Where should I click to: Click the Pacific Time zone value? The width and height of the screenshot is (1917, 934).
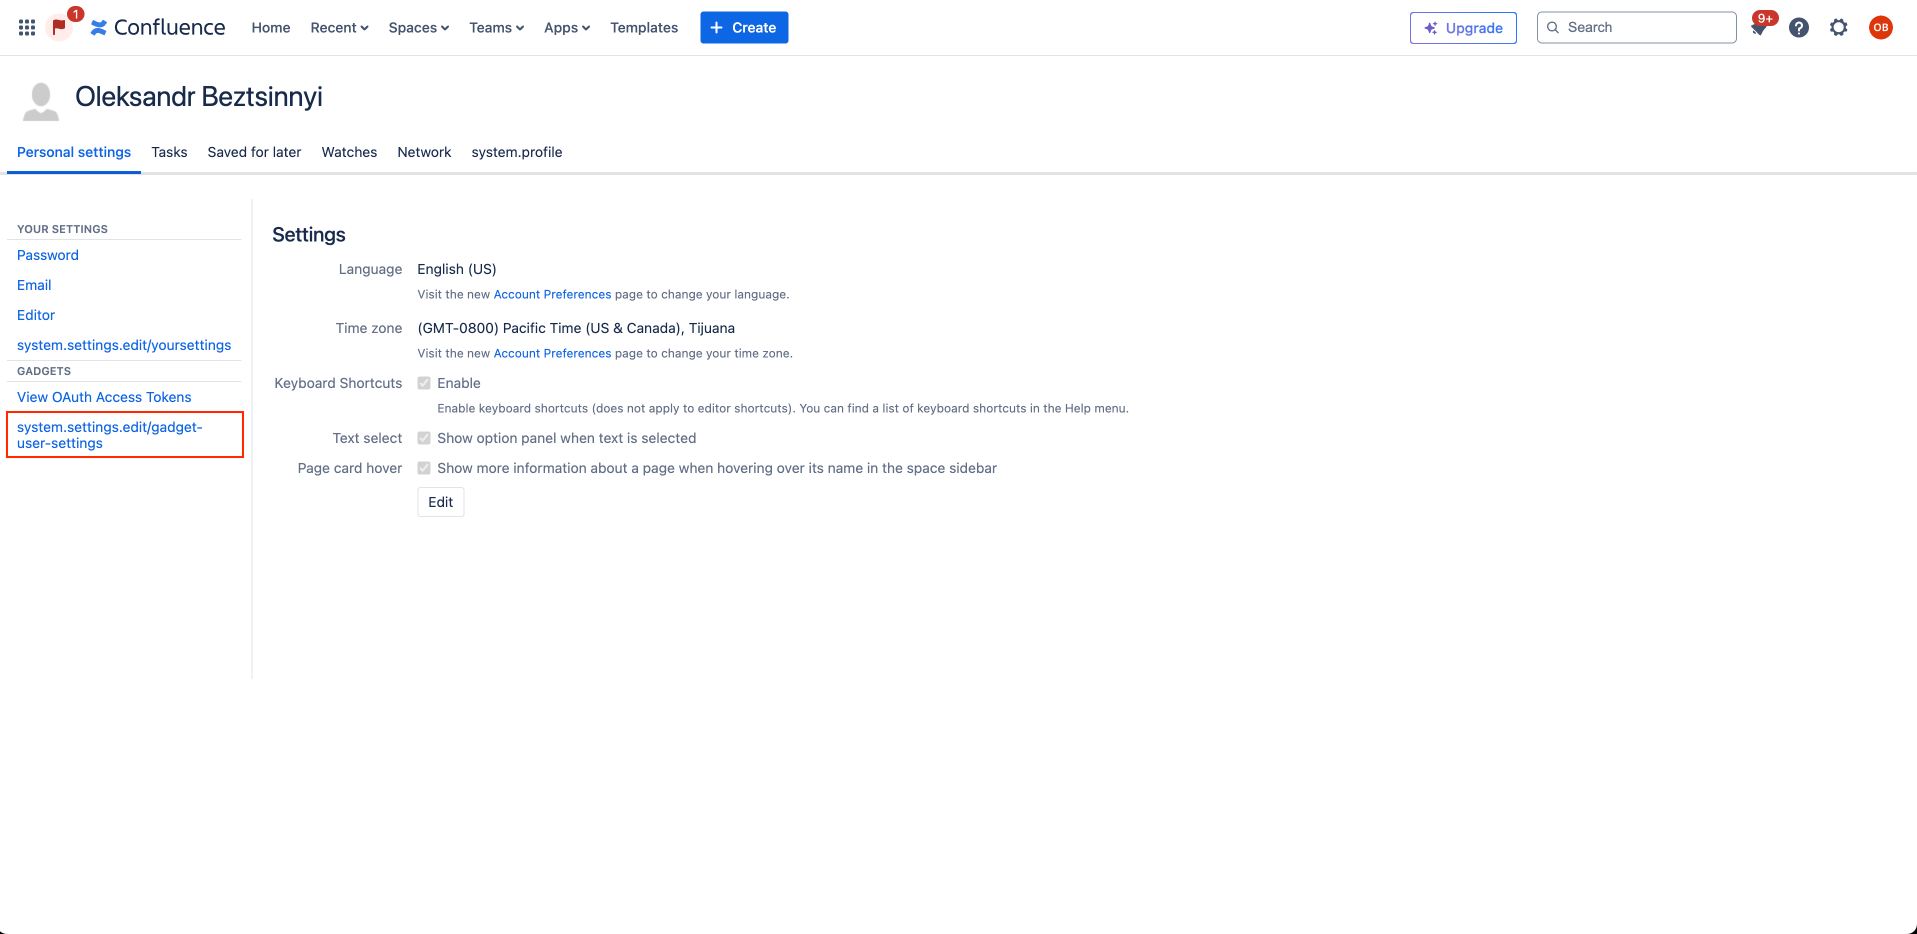576,328
